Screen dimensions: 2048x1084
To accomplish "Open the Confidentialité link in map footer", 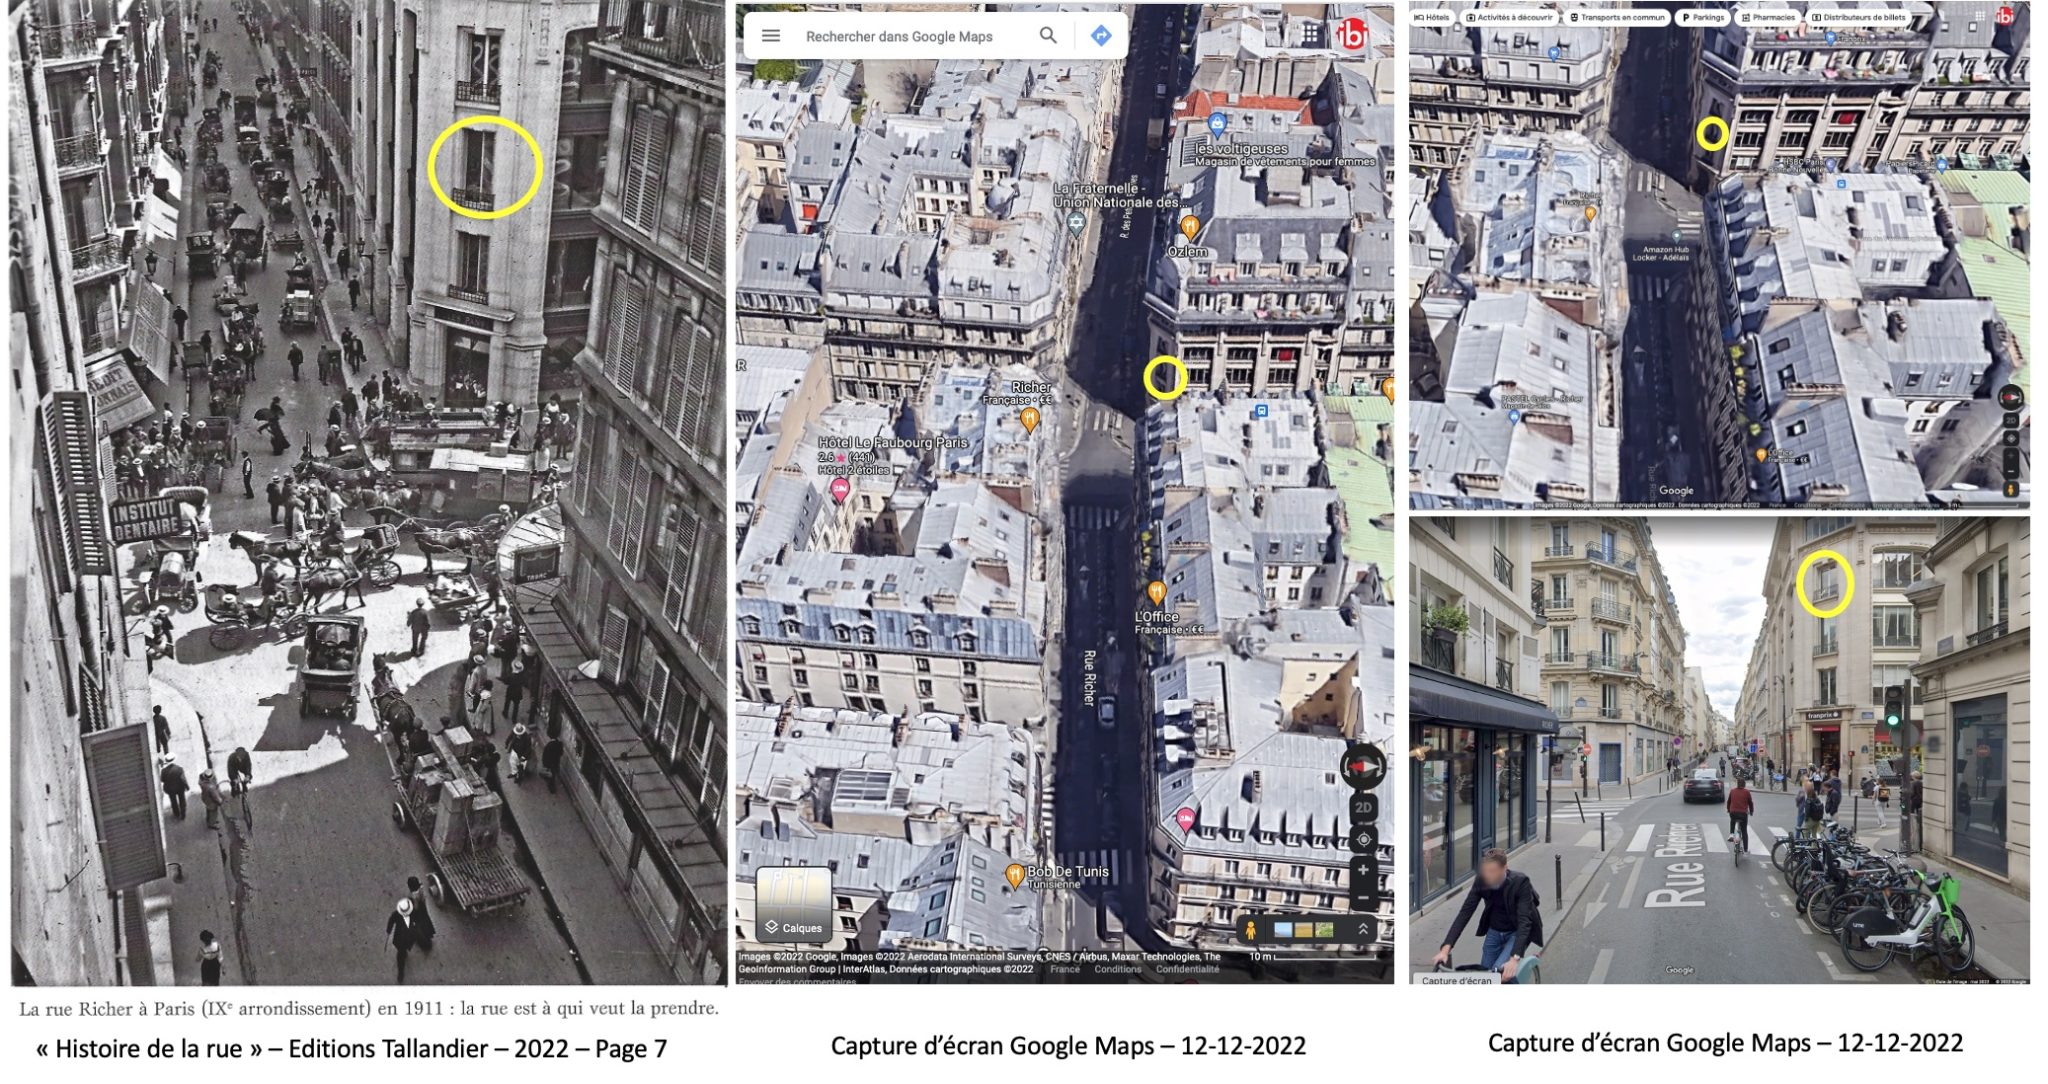I will [1187, 969].
